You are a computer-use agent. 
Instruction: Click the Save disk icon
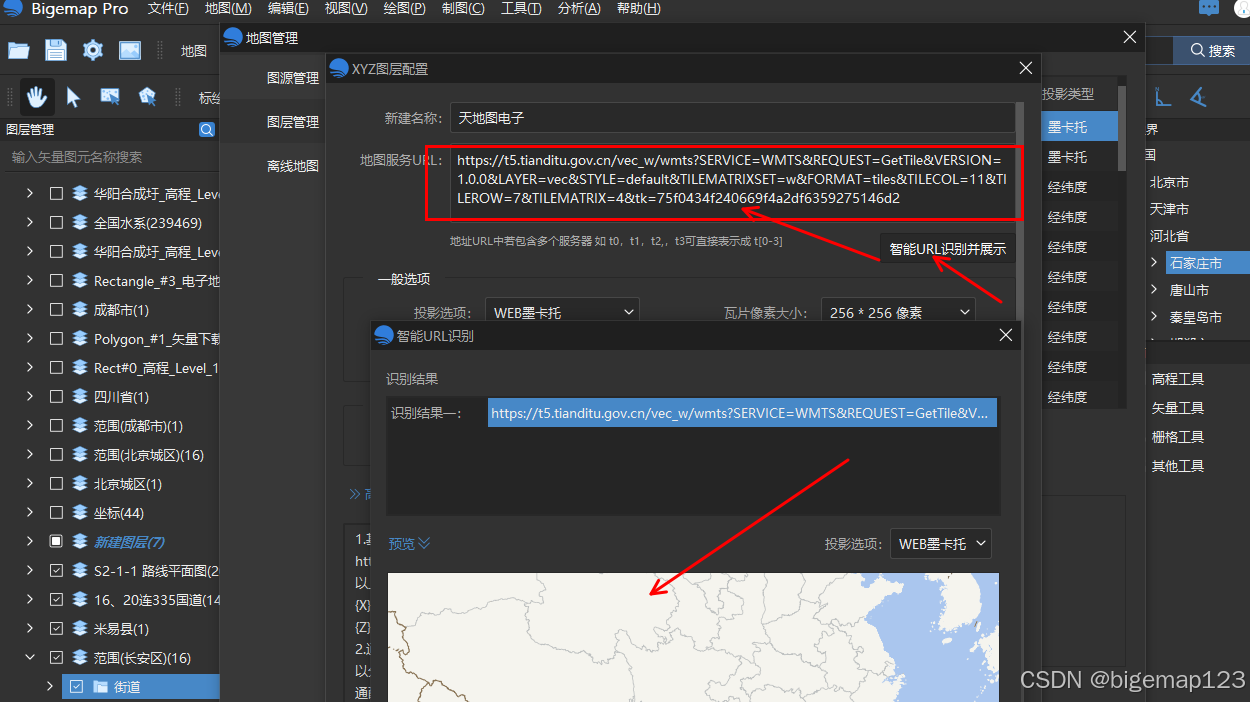click(56, 50)
